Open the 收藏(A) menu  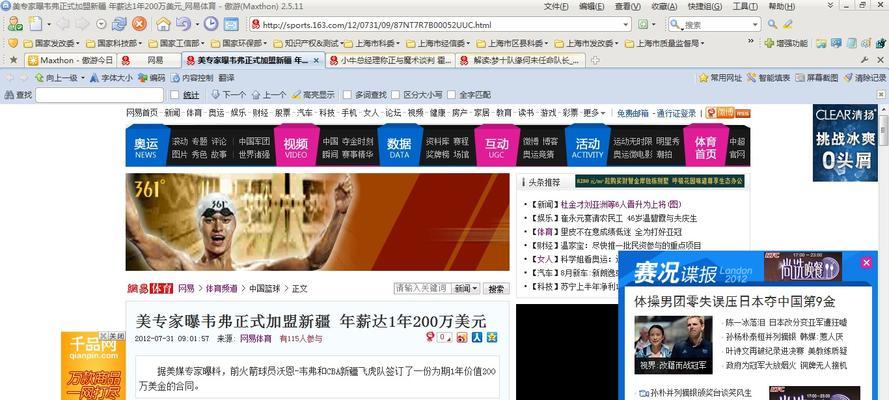point(664,6)
